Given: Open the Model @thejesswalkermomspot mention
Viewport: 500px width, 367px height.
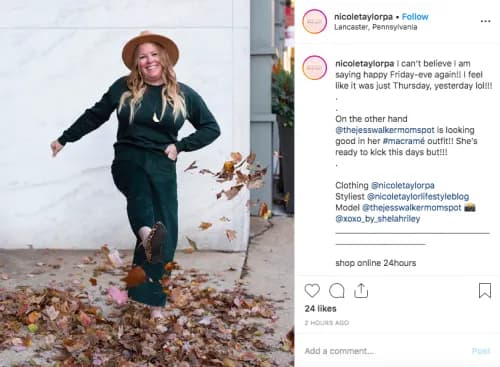Looking at the screenshot, I should [x=412, y=208].
